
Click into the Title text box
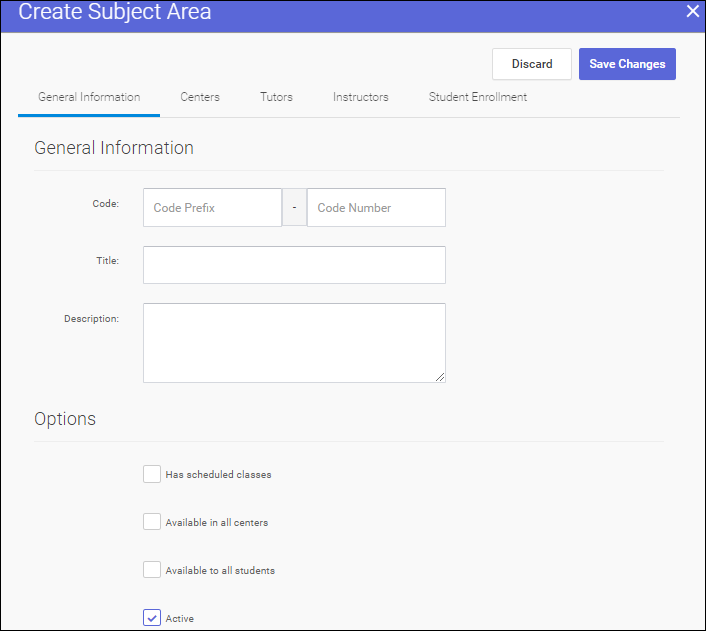pos(294,265)
